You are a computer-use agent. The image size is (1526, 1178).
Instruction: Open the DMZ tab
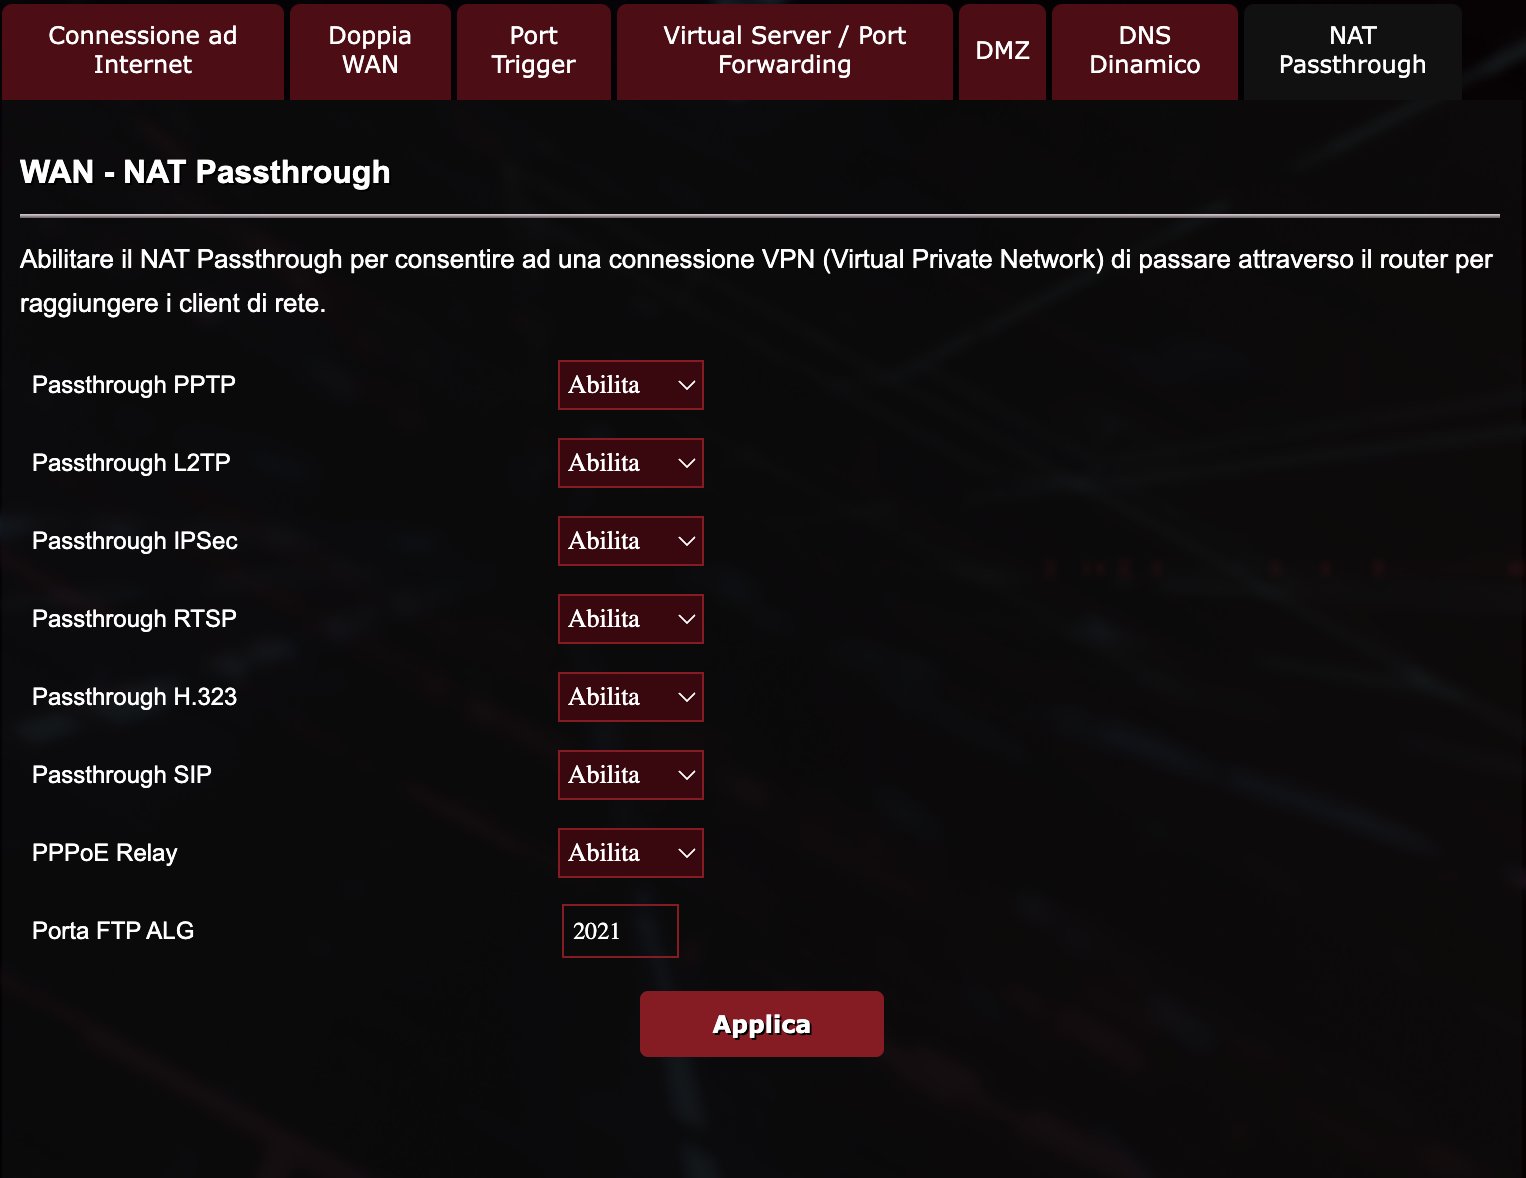1002,51
